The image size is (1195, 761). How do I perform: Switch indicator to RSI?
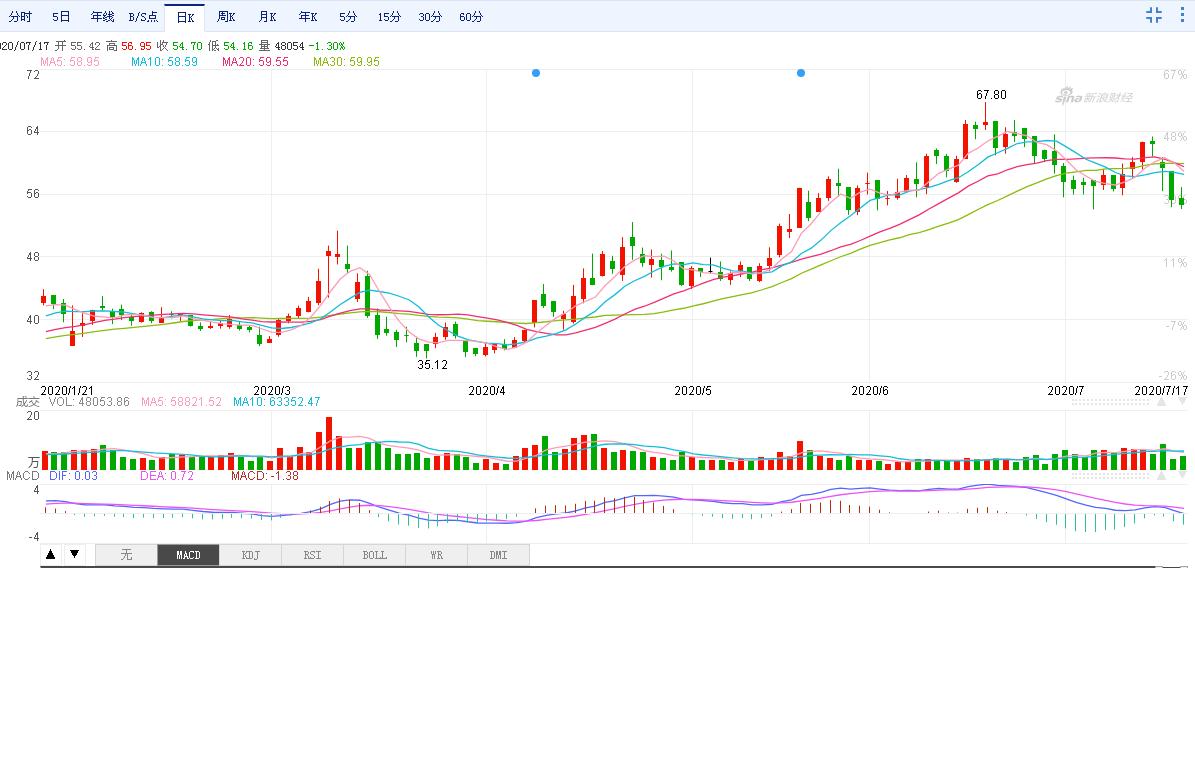(x=312, y=555)
